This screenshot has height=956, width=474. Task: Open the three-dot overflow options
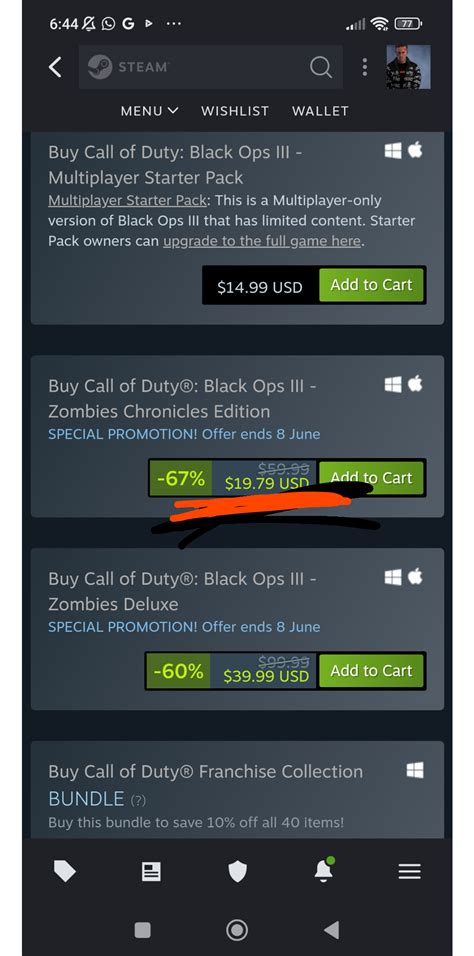pyautogui.click(x=364, y=67)
